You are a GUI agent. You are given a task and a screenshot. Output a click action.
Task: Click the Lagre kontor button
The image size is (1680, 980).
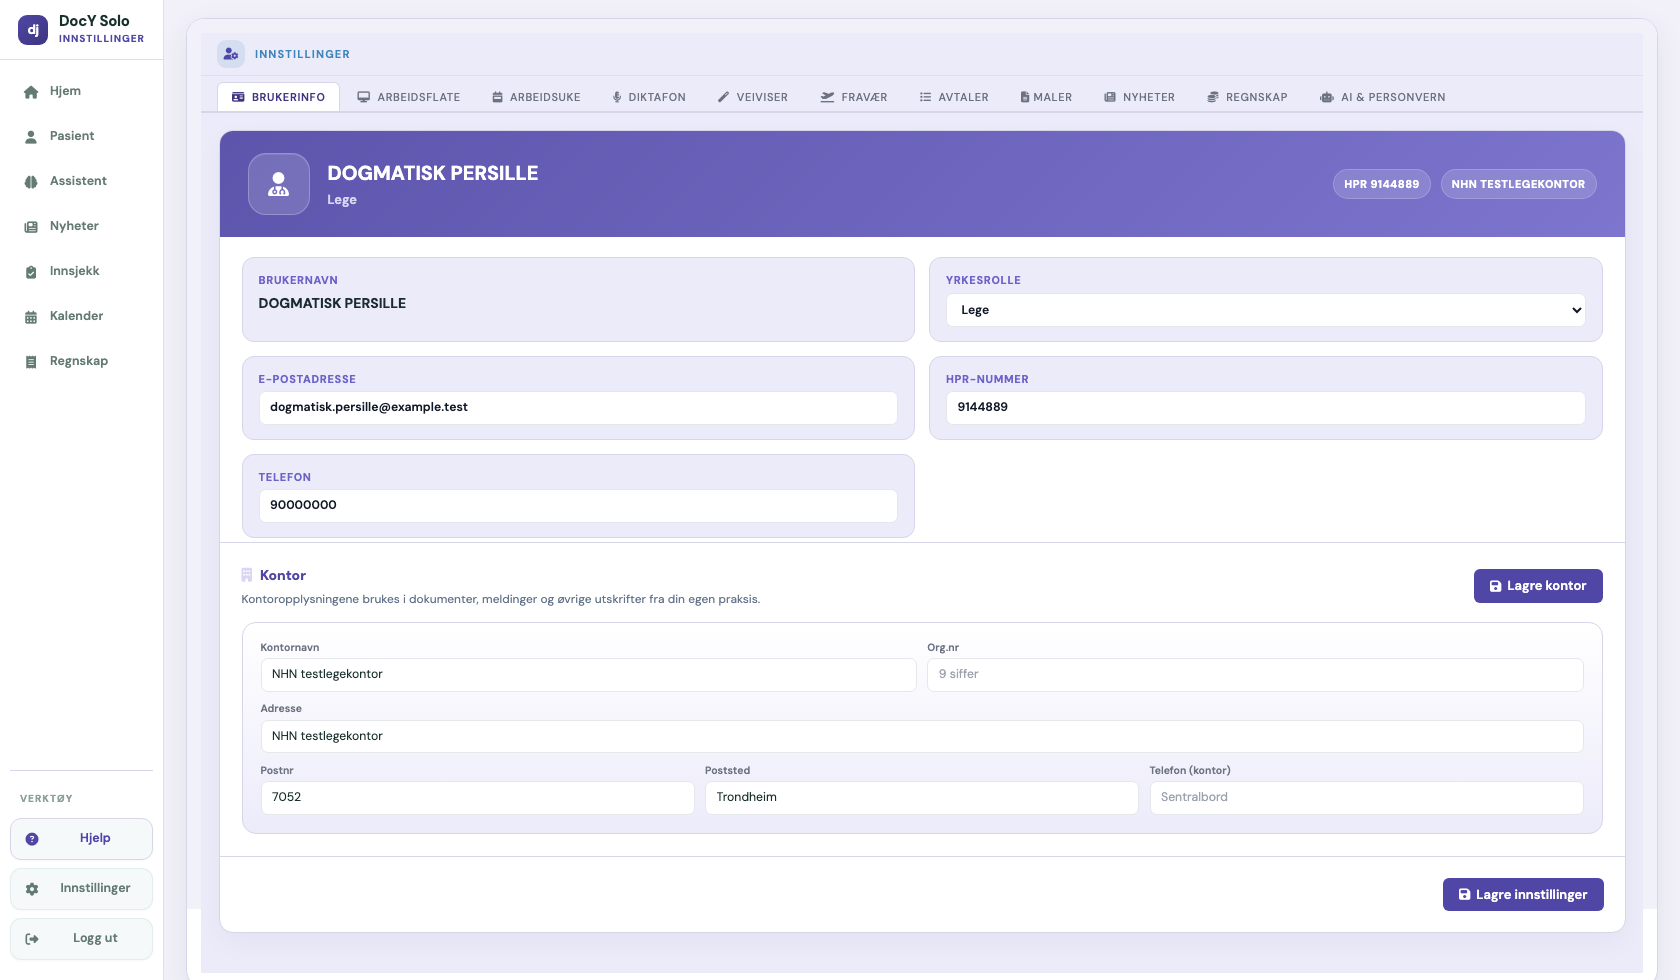(1538, 586)
